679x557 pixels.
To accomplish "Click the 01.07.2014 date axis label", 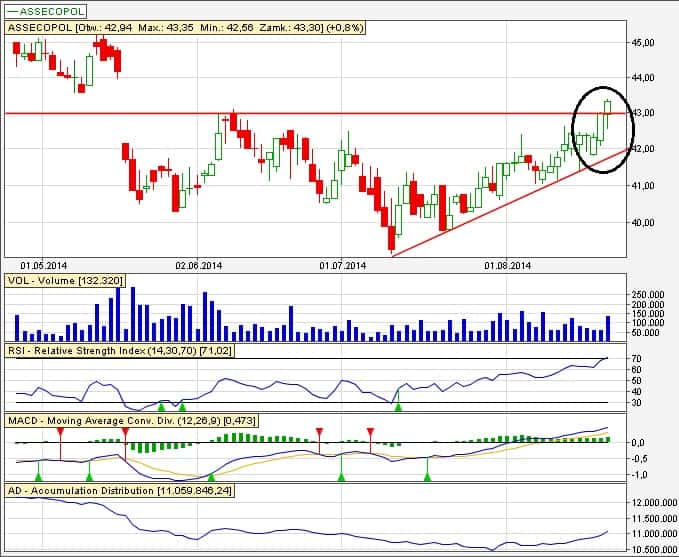I will [x=343, y=266].
